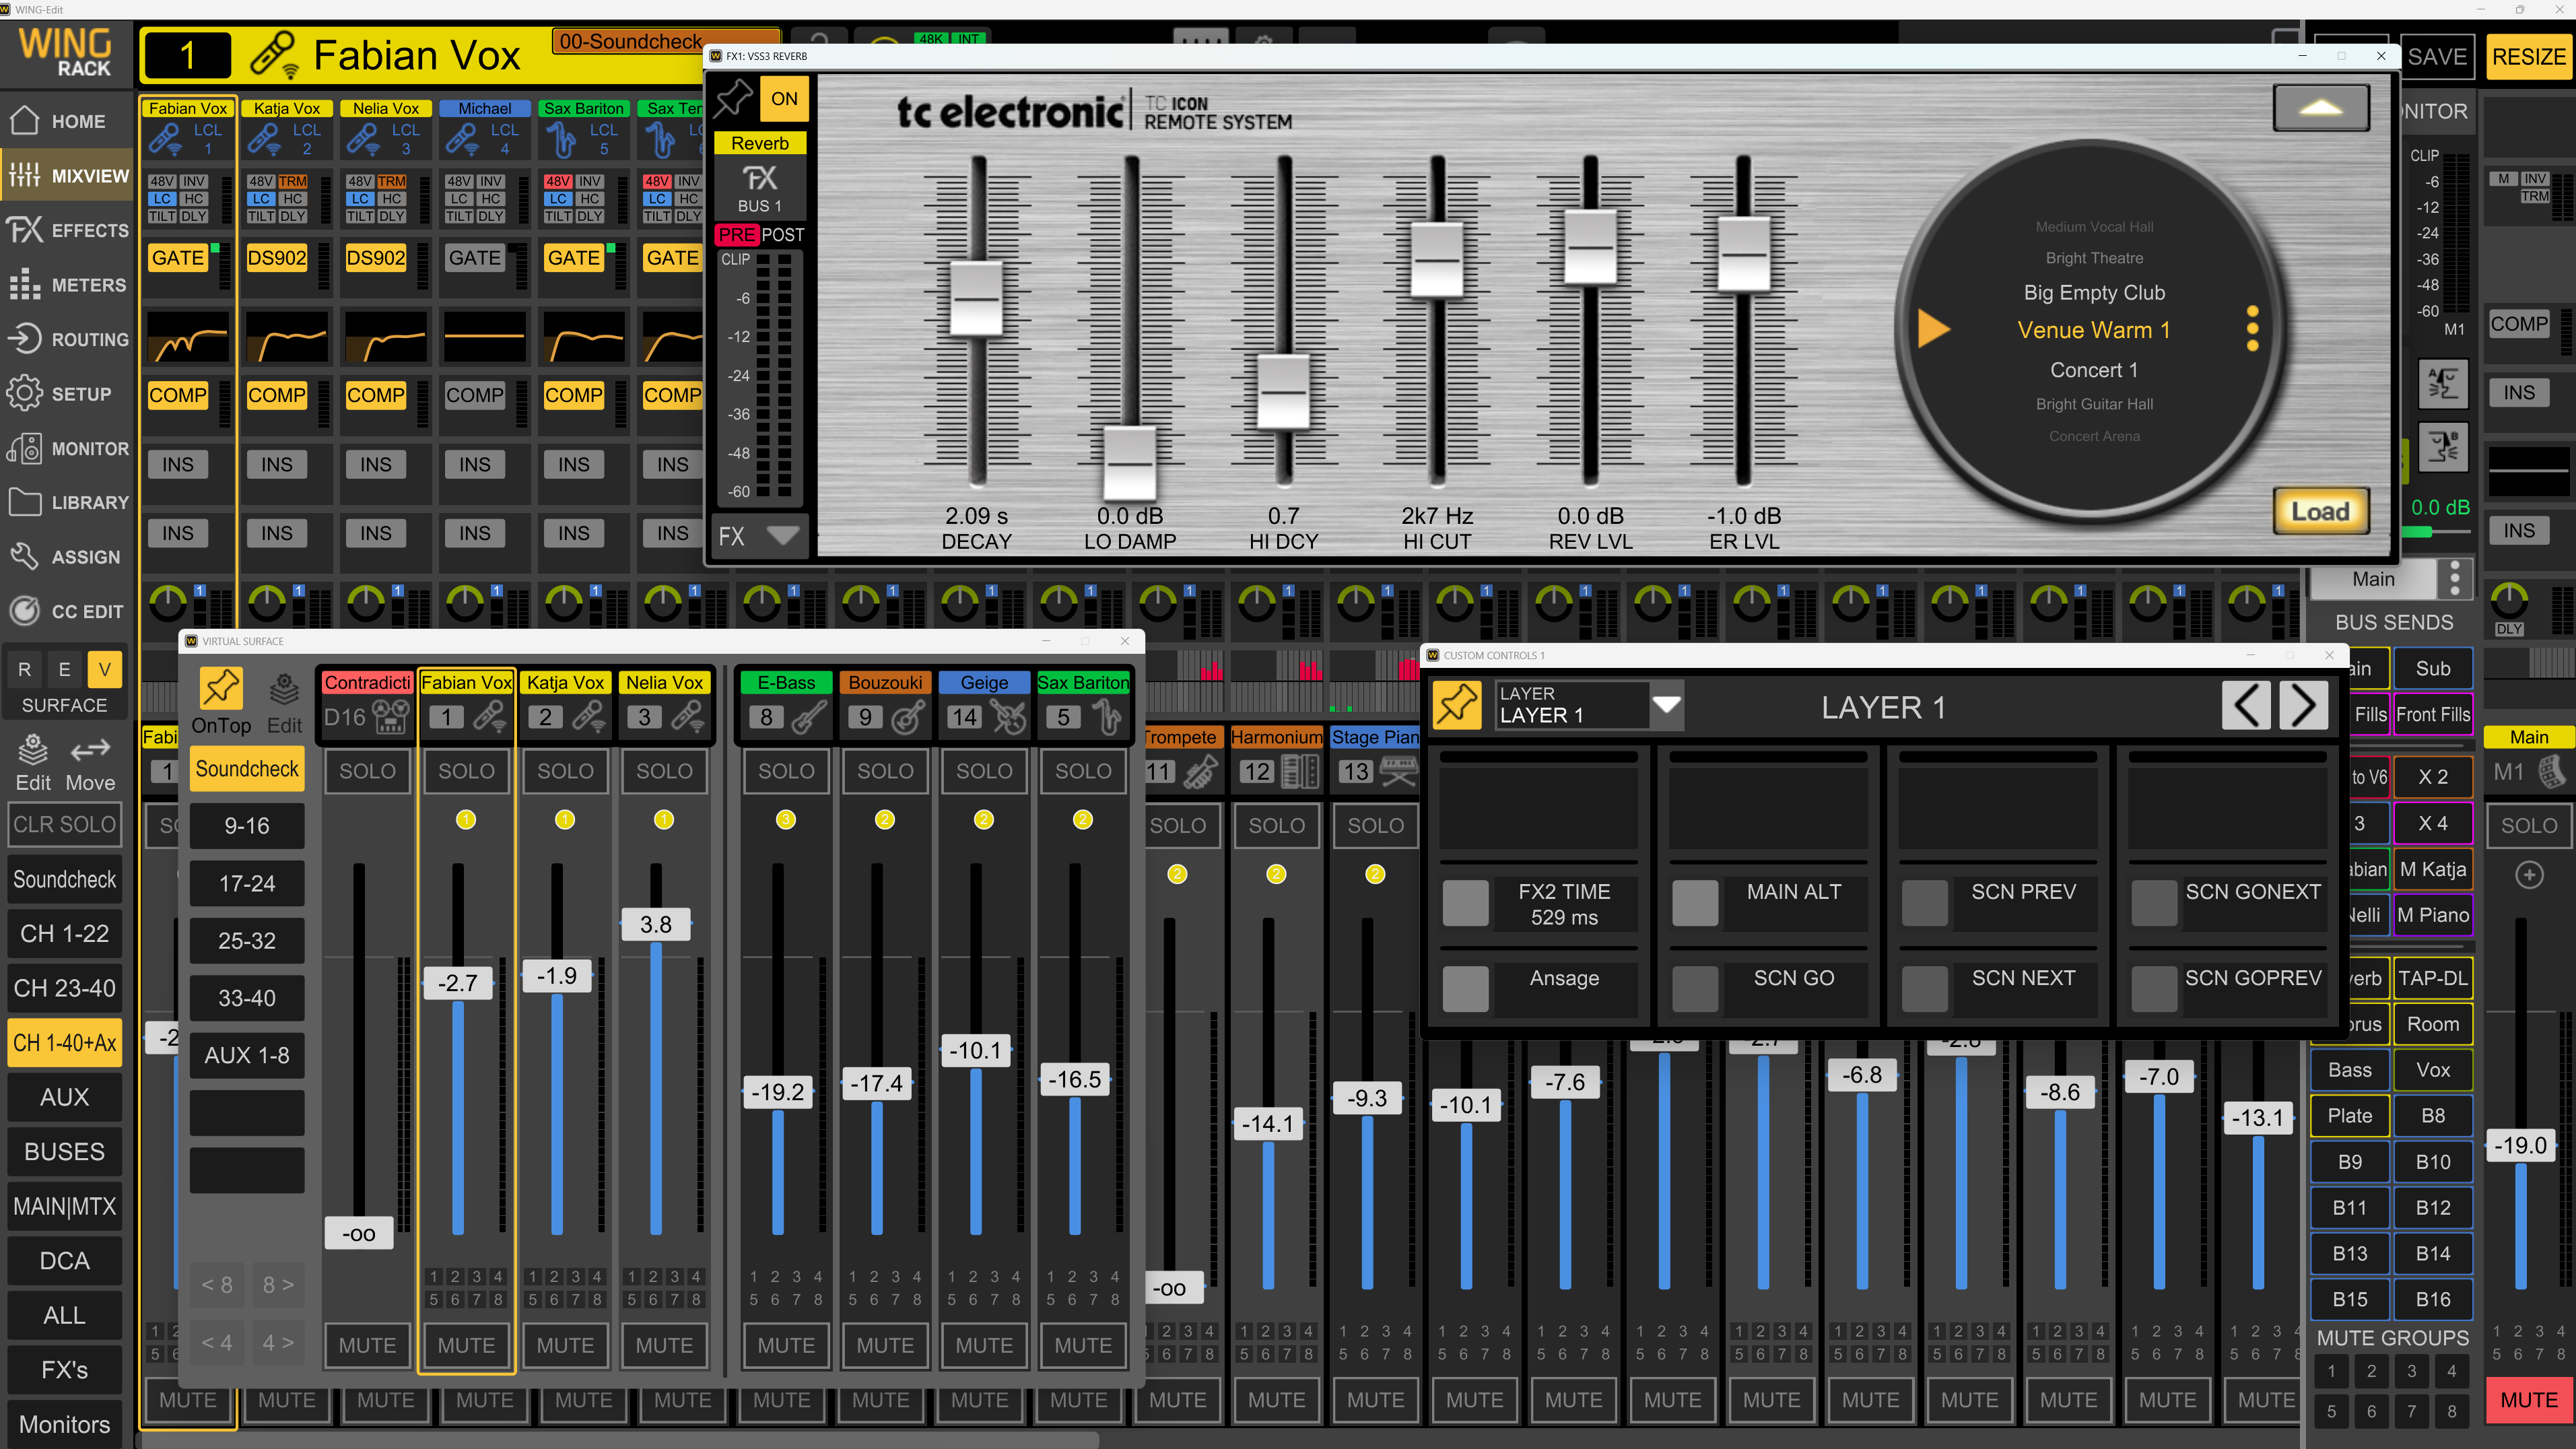The width and height of the screenshot is (2576, 1449).
Task: Click the pin icon in Custom Controls window
Action: coord(1457,706)
